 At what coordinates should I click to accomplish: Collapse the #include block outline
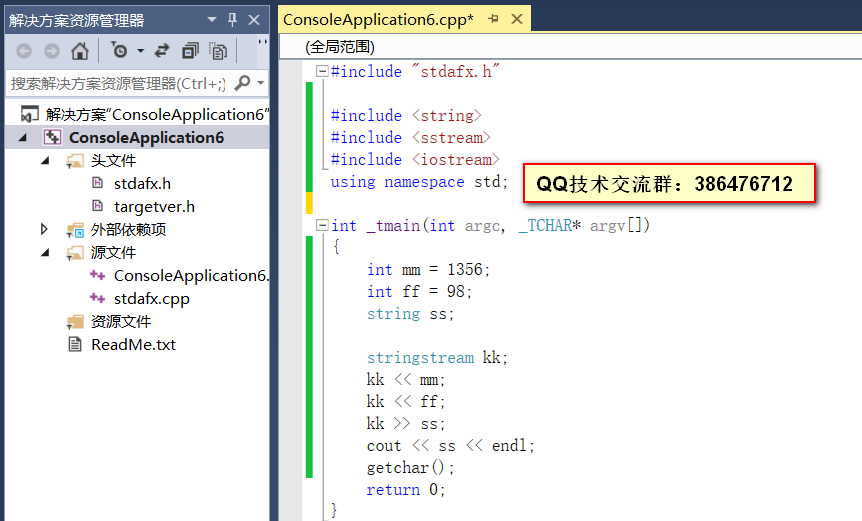pos(322,71)
